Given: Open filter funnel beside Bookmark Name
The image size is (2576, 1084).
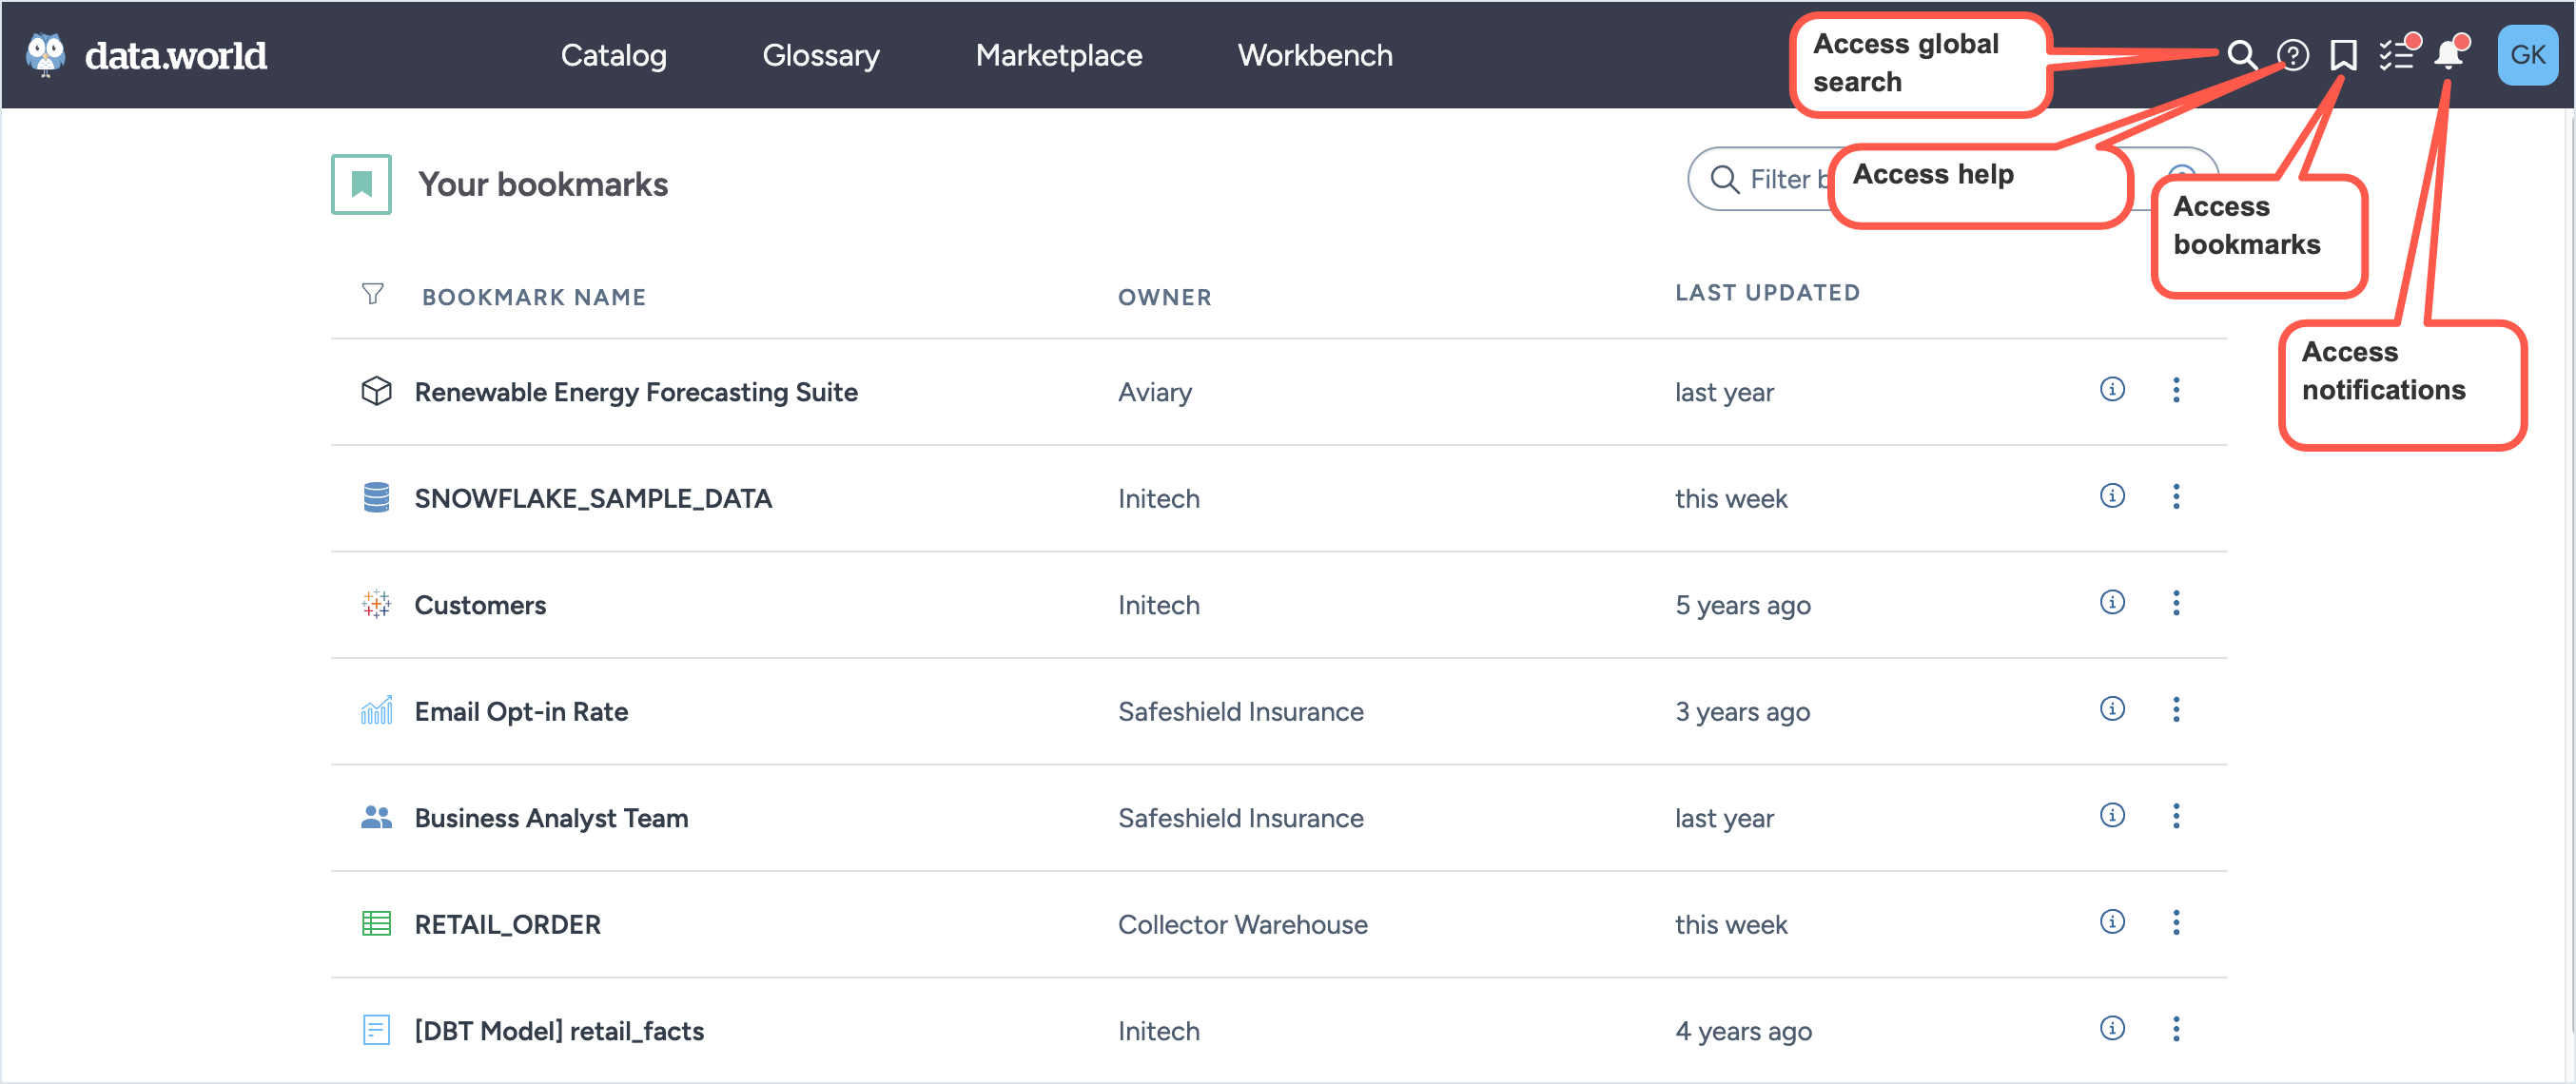Looking at the screenshot, I should coord(372,294).
